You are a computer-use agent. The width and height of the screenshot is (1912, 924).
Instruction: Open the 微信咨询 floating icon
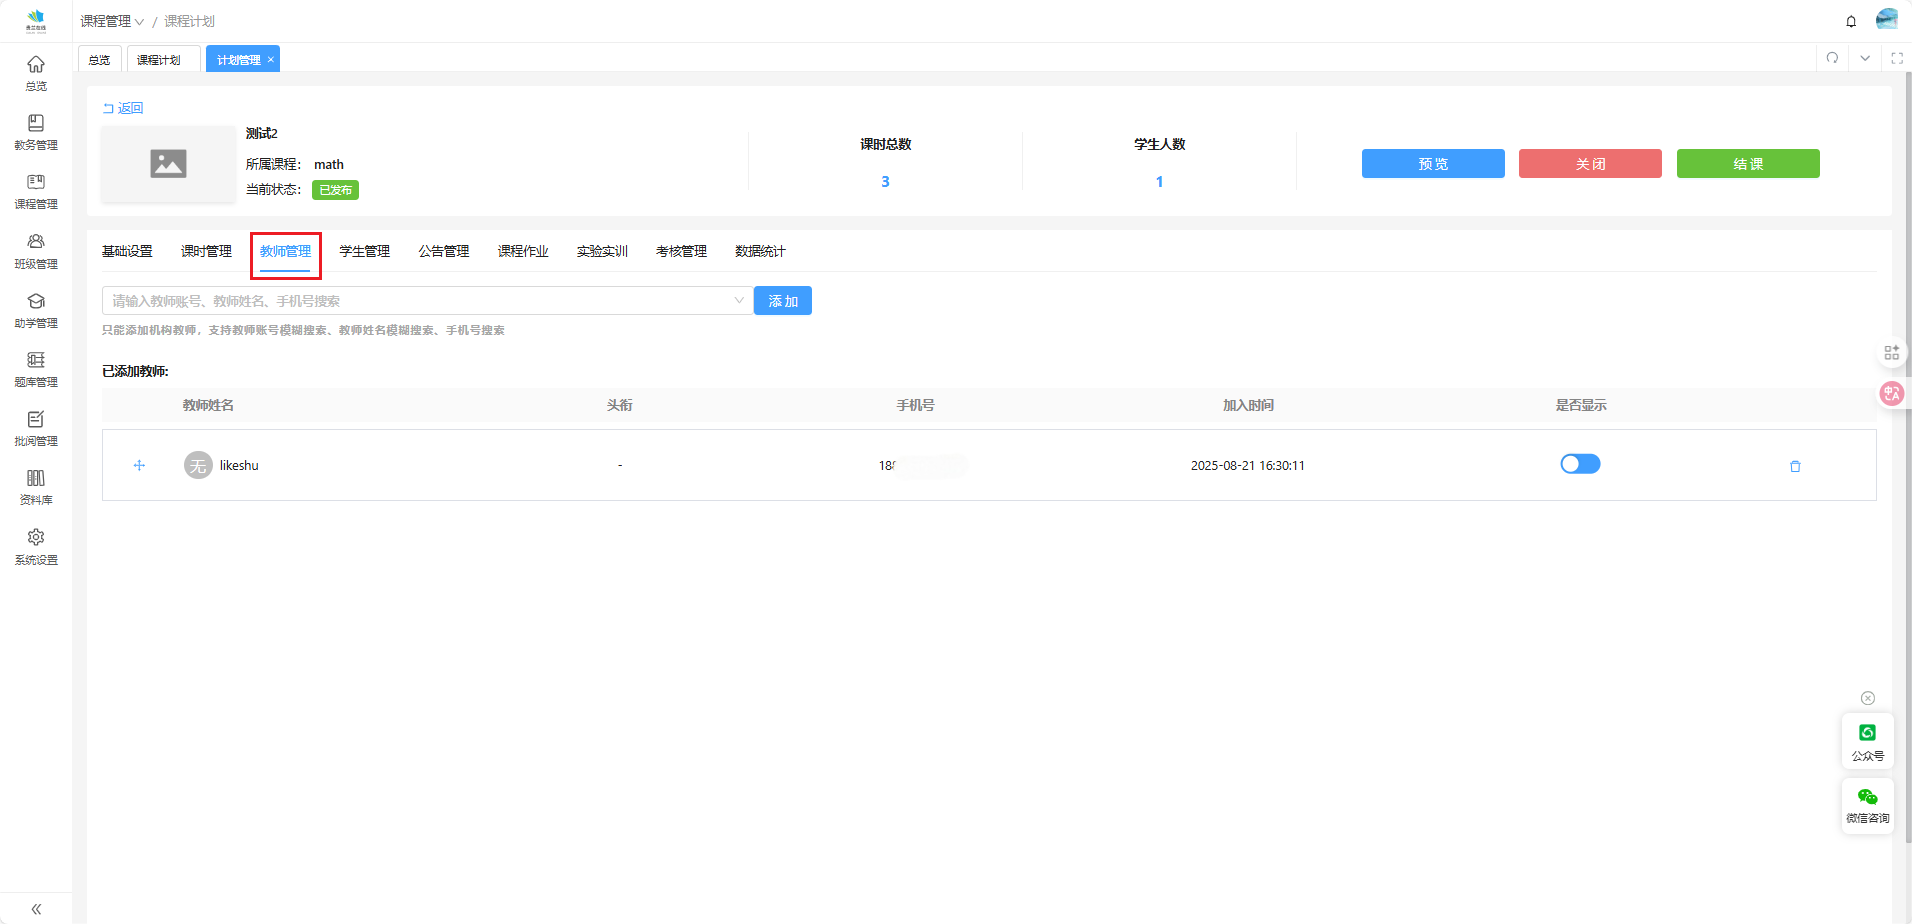click(1867, 805)
